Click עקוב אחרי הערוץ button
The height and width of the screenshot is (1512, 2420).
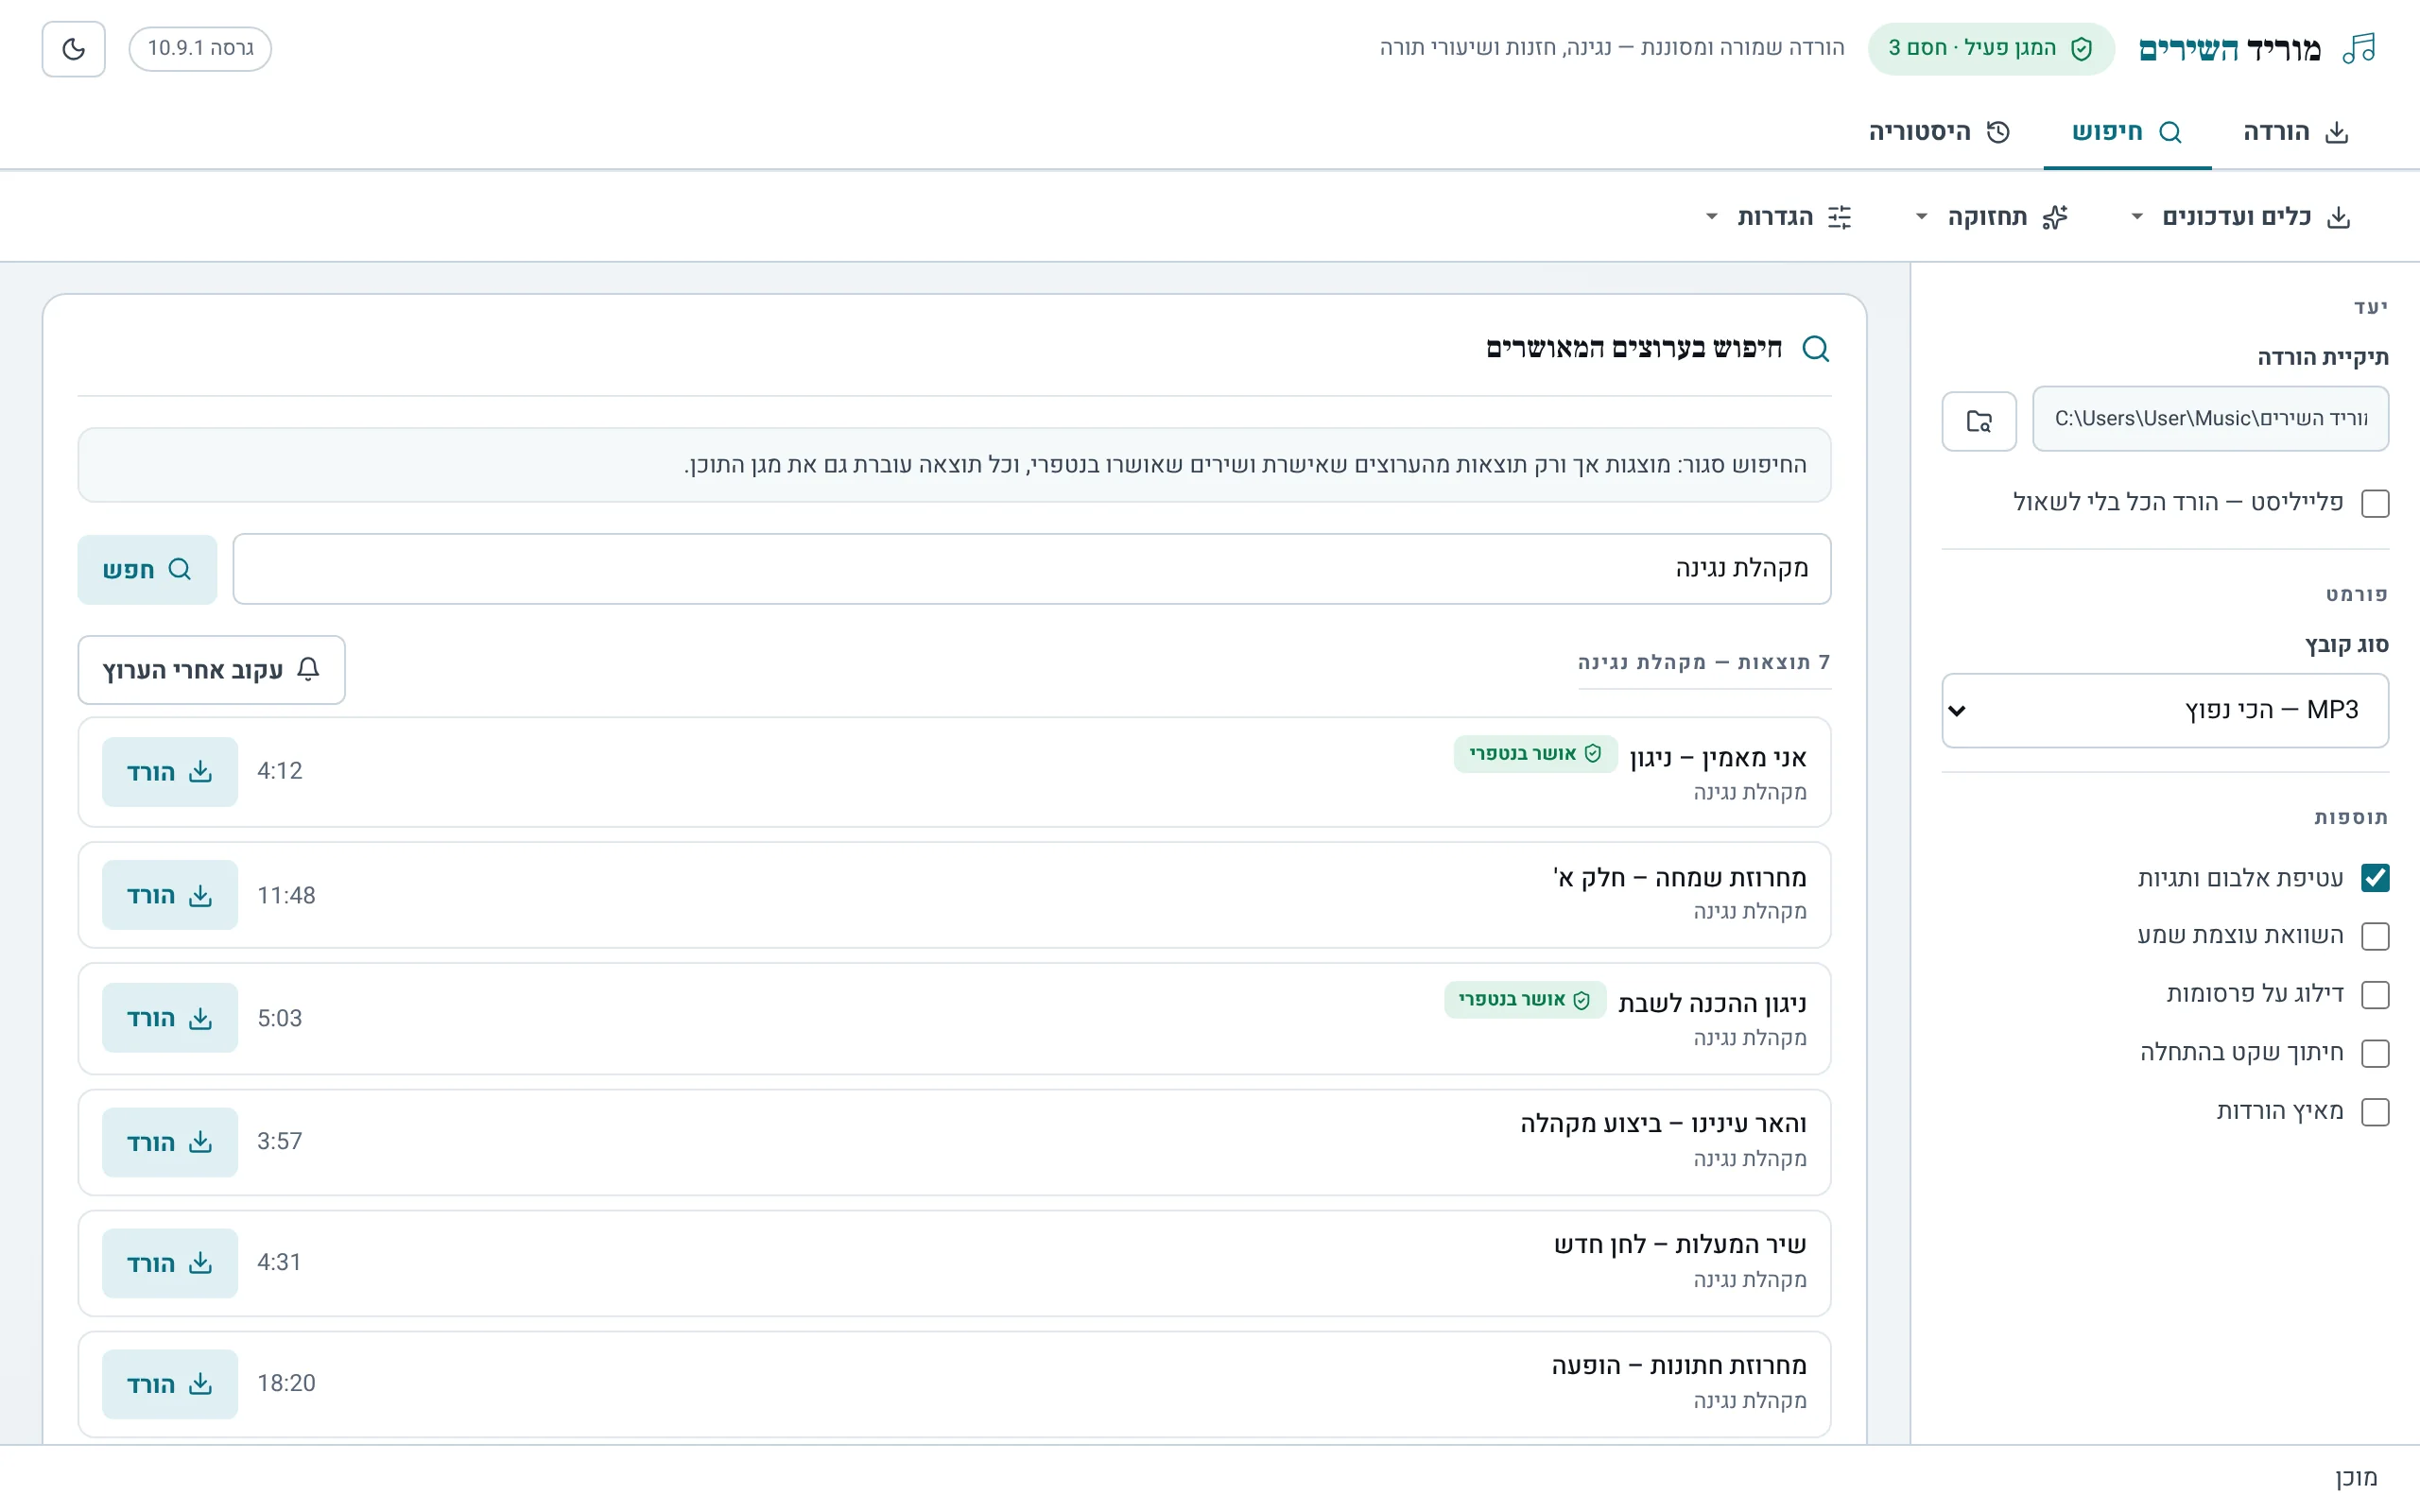pyautogui.click(x=211, y=670)
